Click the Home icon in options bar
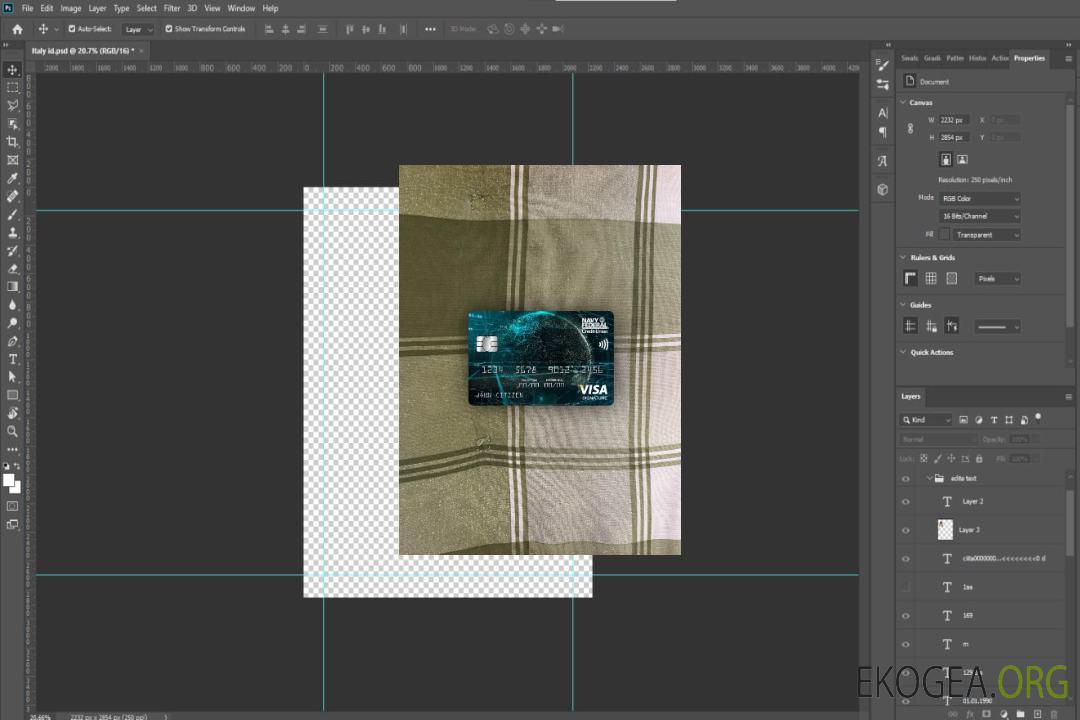 tap(17, 29)
